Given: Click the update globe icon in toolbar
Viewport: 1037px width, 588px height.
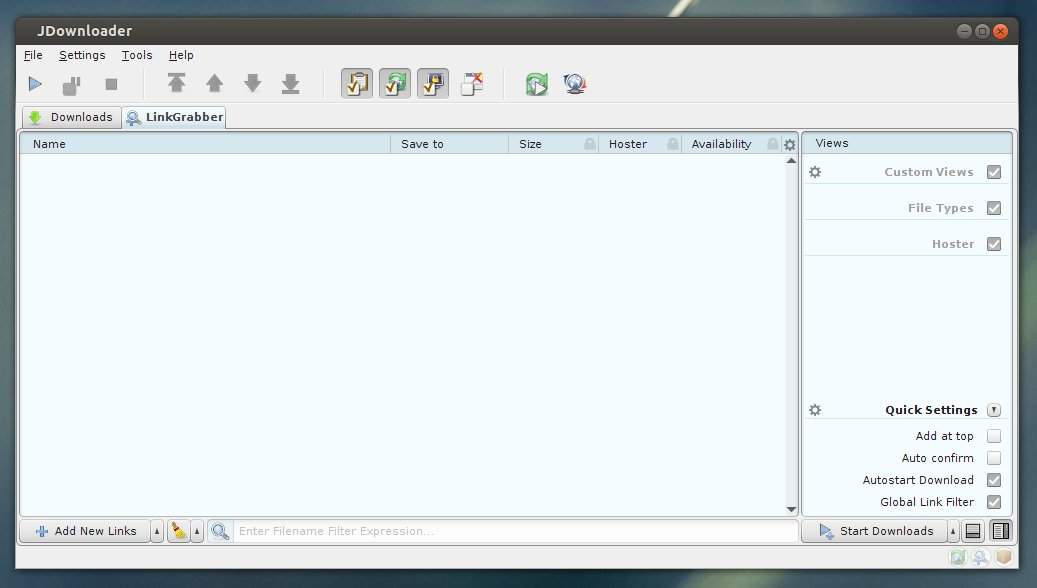Looking at the screenshot, I should click(x=575, y=84).
